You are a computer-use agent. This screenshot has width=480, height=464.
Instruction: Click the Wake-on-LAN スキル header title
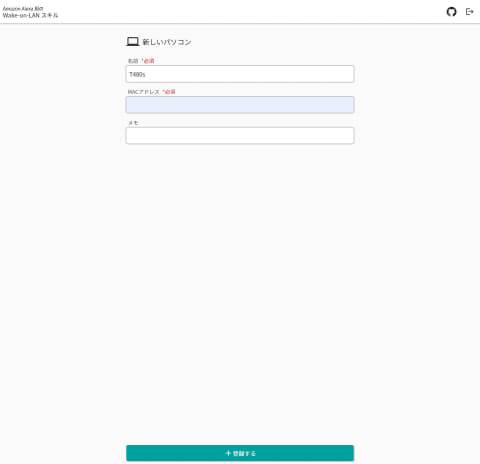pos(30,15)
